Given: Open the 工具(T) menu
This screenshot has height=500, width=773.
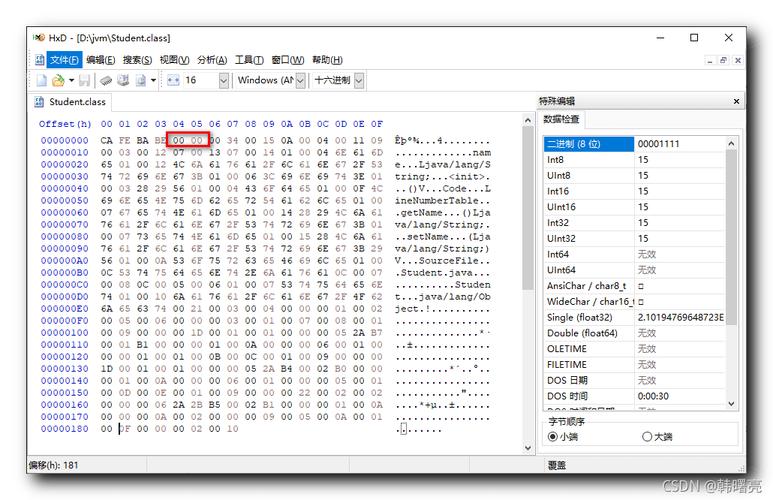Looking at the screenshot, I should tap(249, 60).
